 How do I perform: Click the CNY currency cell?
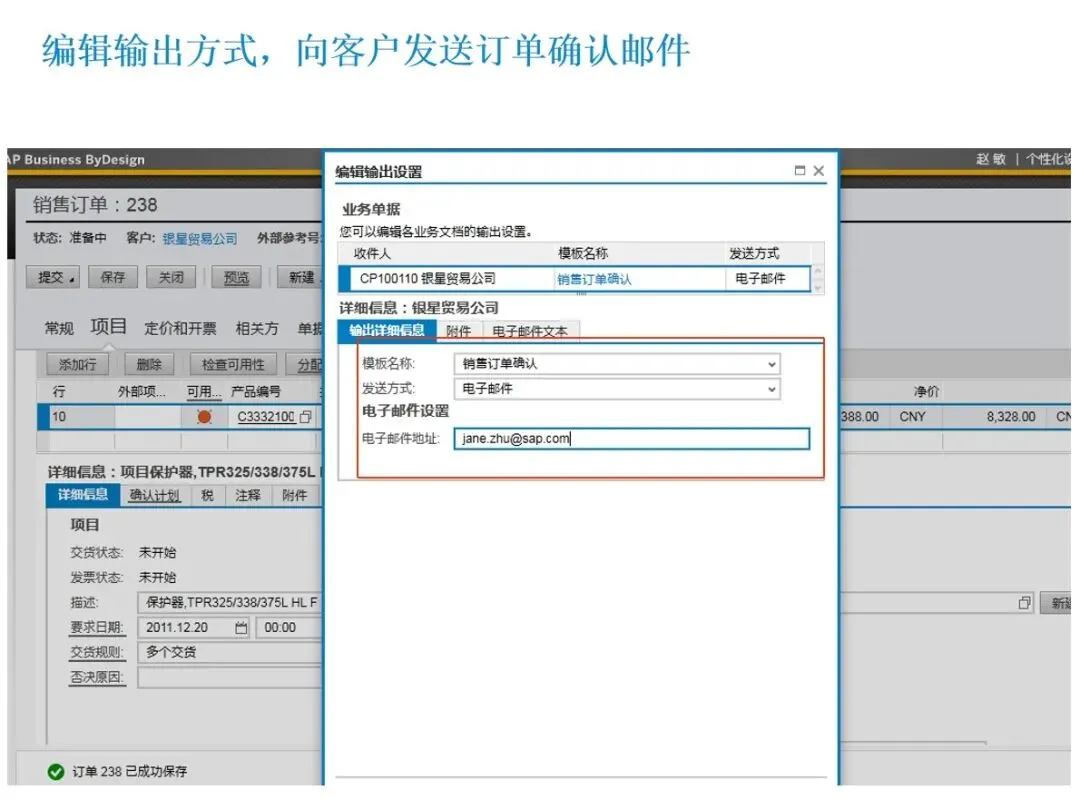(912, 417)
